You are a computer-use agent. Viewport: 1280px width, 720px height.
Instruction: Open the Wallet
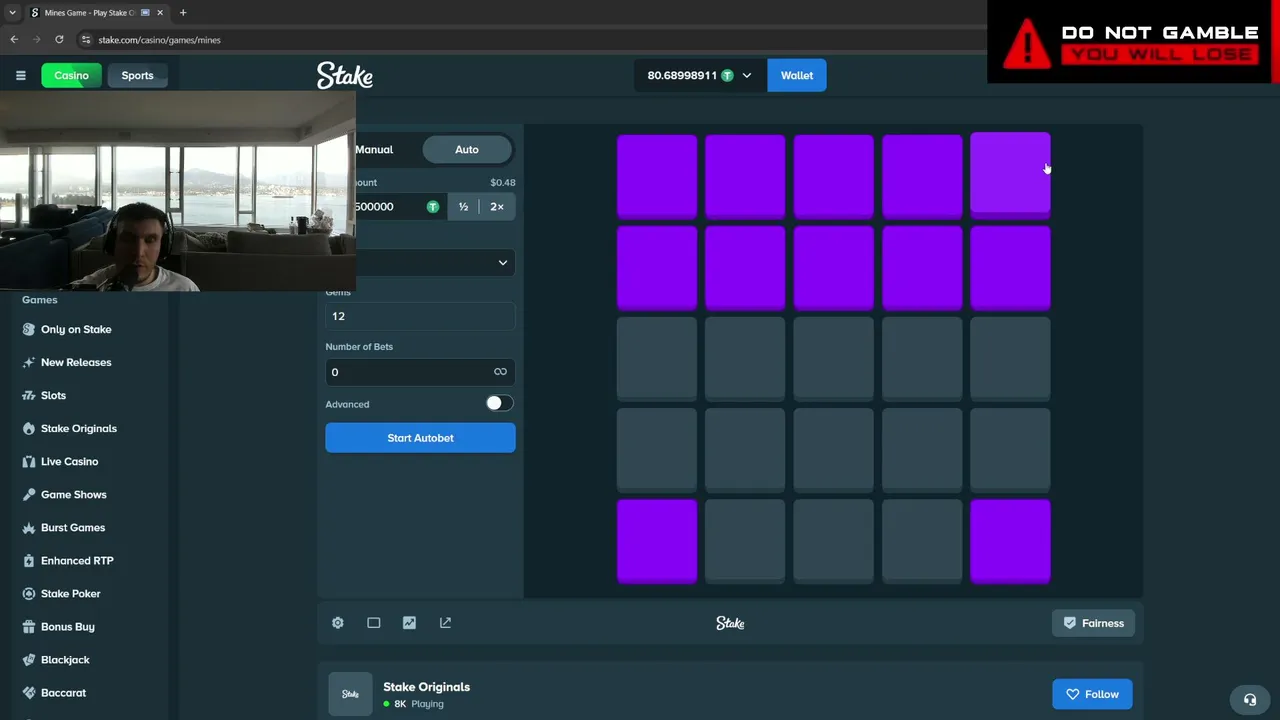(x=797, y=76)
